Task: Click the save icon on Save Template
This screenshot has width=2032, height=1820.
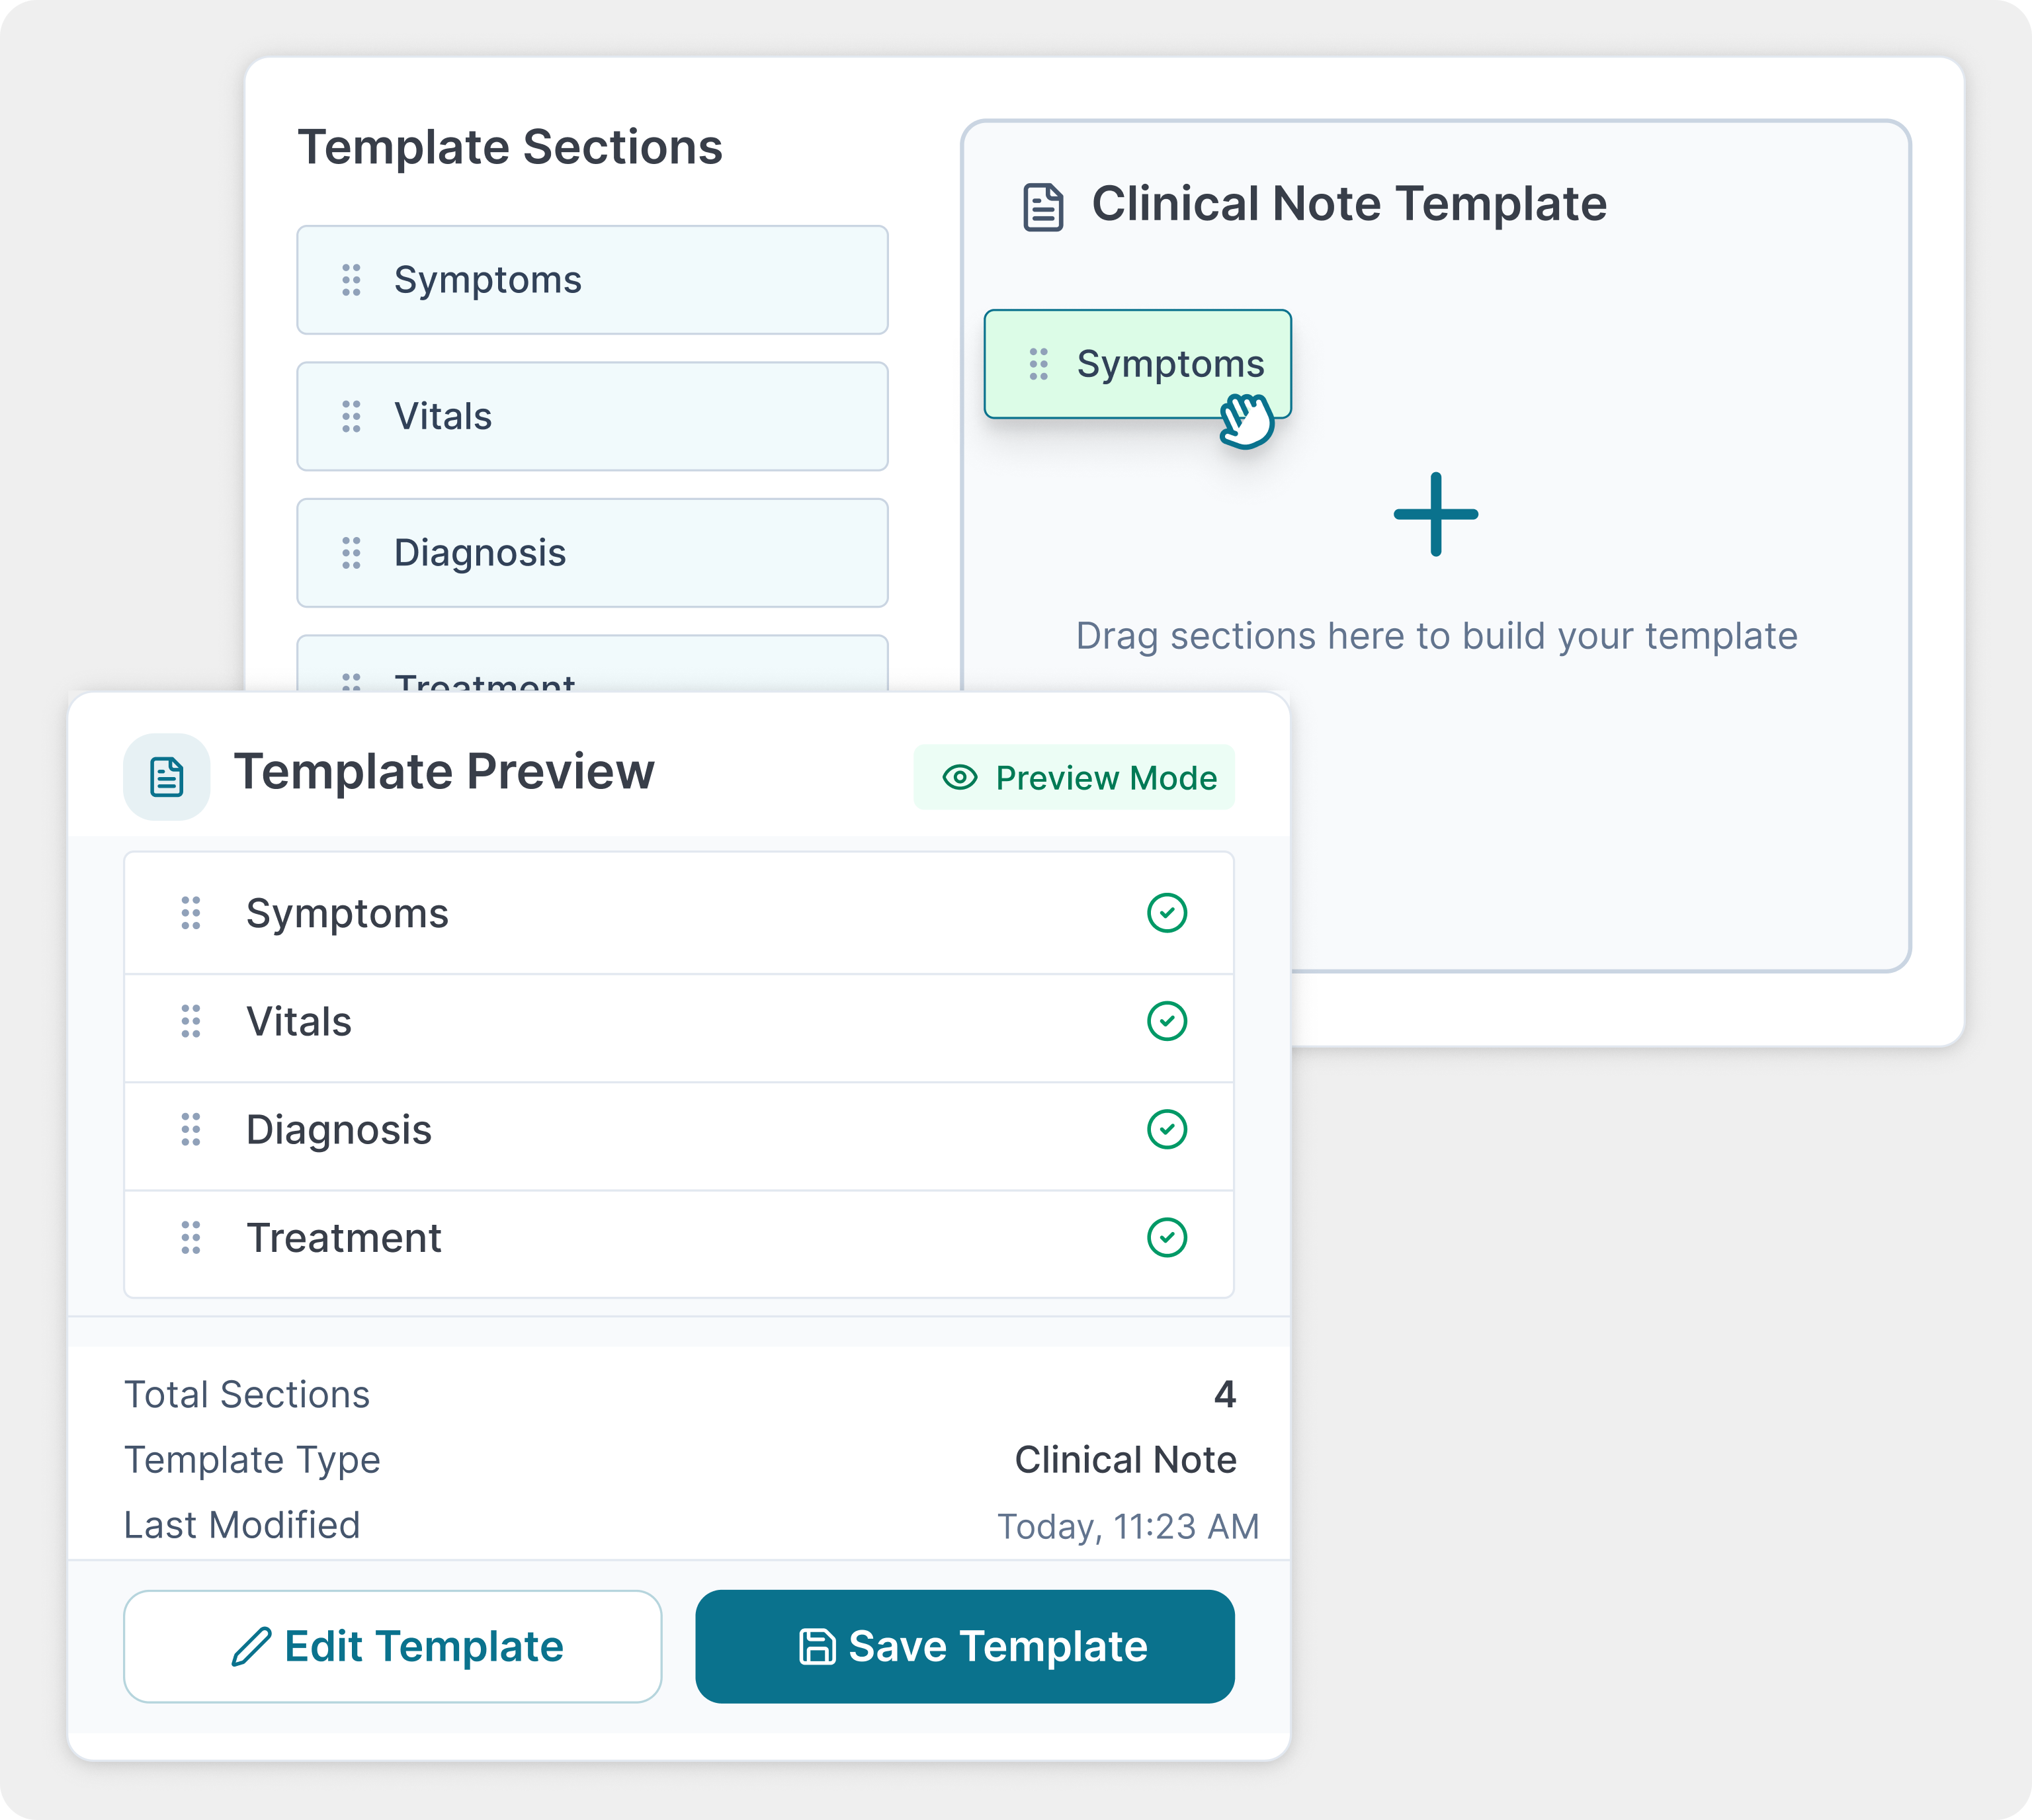Action: (817, 1646)
